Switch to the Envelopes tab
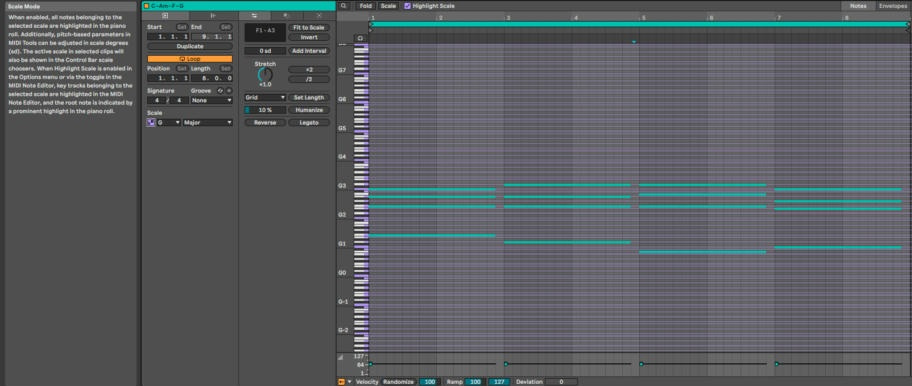Screen dimensions: 912x386 click(893, 6)
